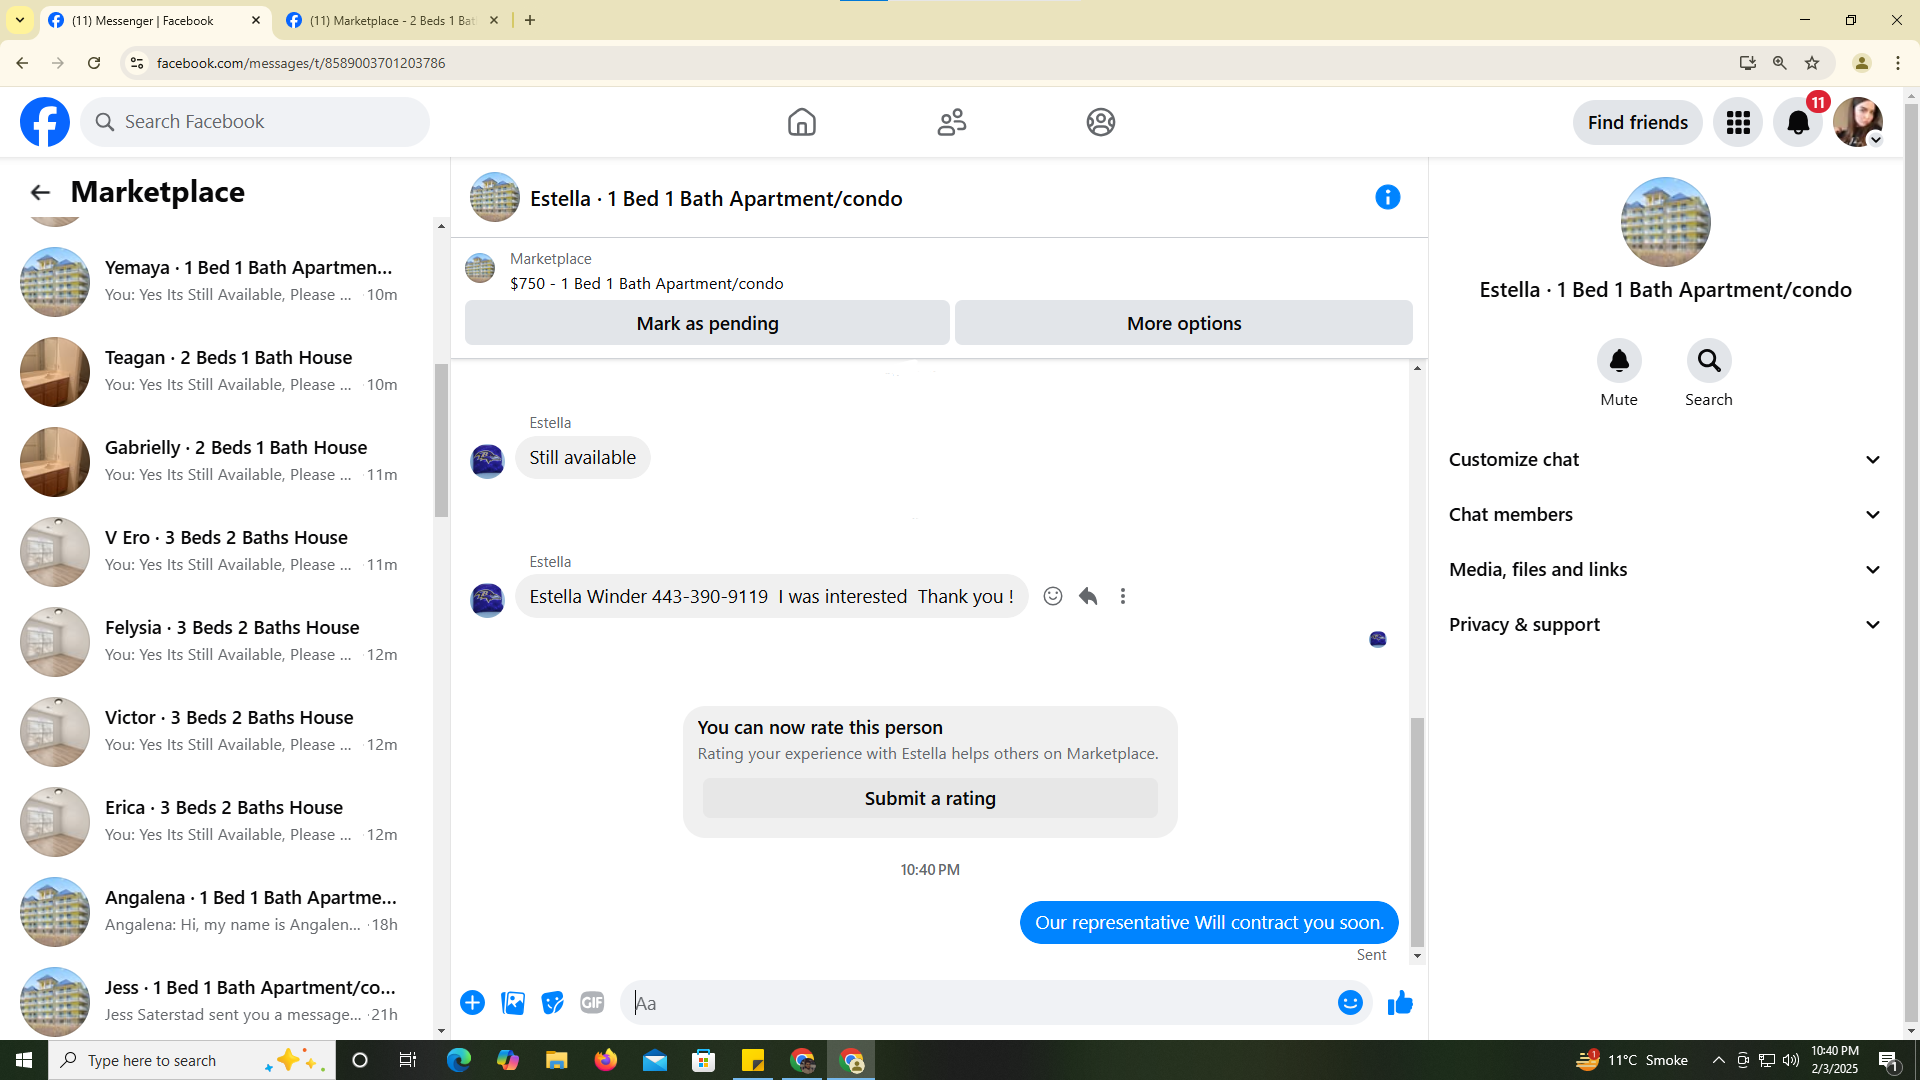Open the Facebook logo home link

tap(45, 122)
